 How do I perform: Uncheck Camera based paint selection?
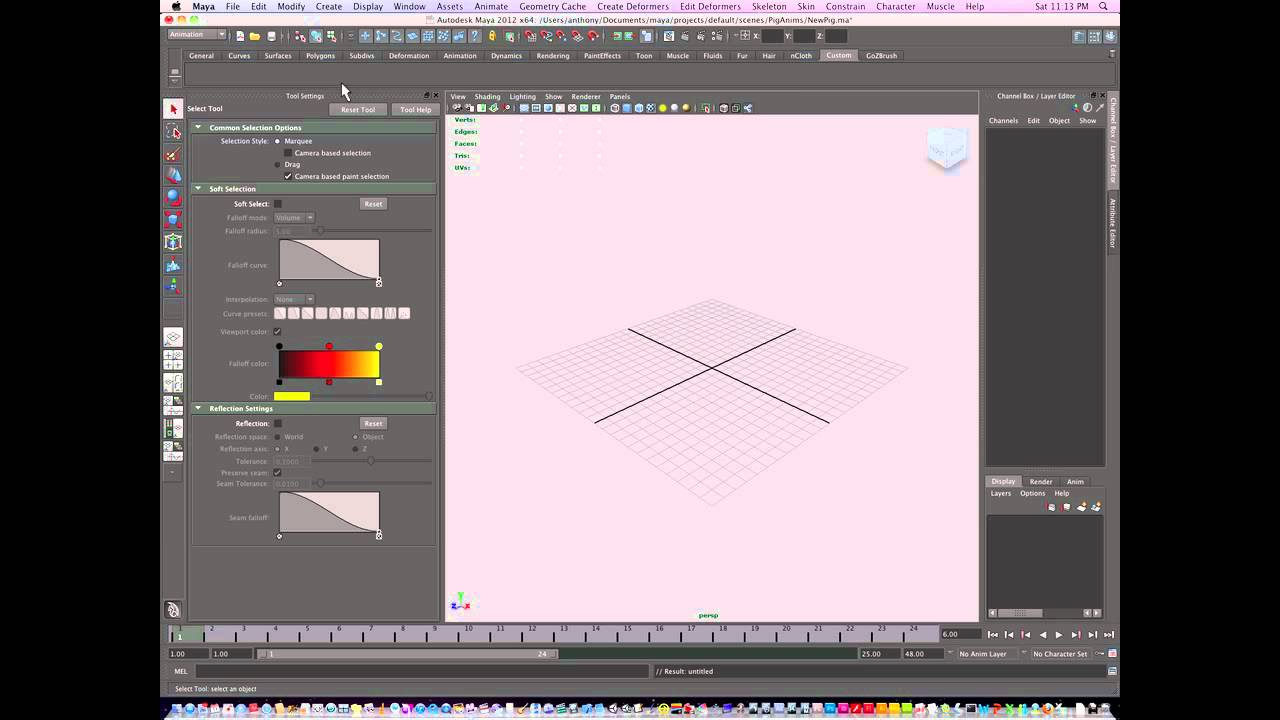coord(288,176)
